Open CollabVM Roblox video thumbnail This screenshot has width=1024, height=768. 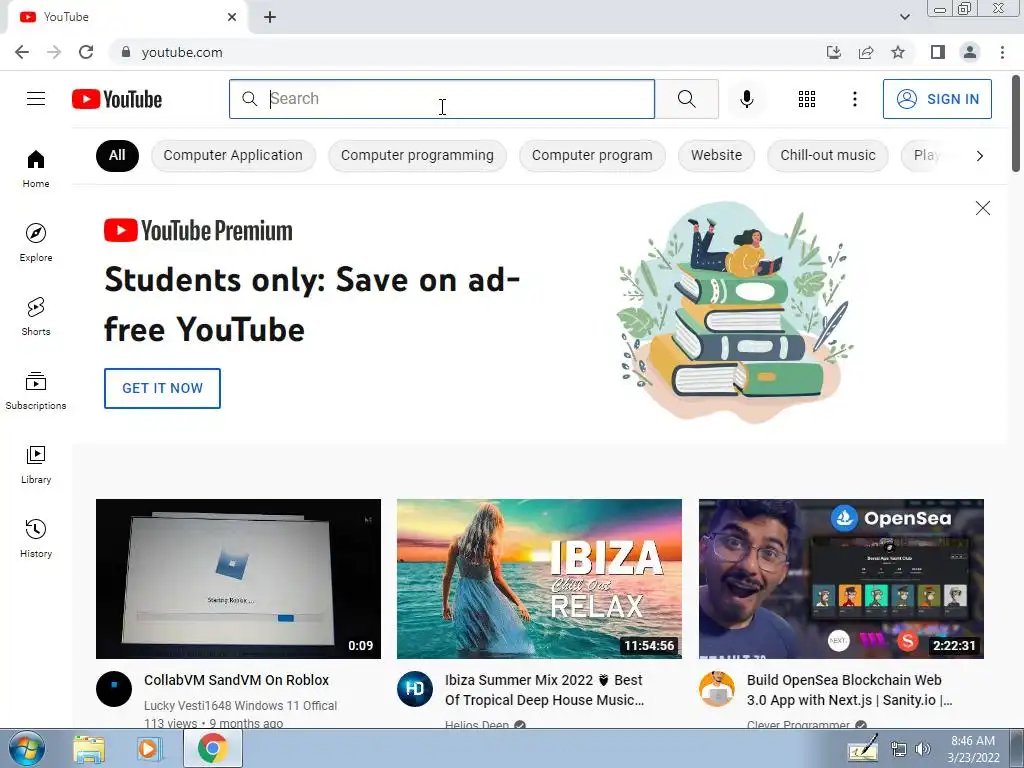click(238, 579)
